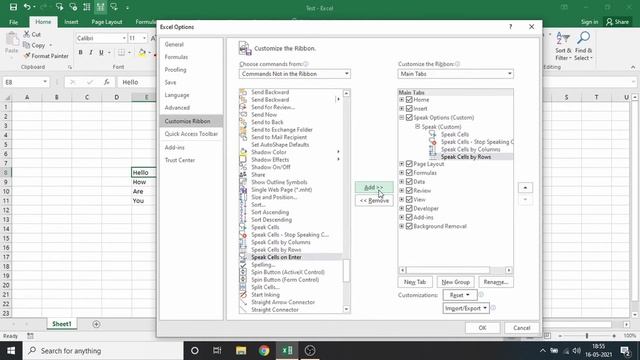Uncheck the Review tab checkbox
The image size is (640, 360).
pos(409,191)
